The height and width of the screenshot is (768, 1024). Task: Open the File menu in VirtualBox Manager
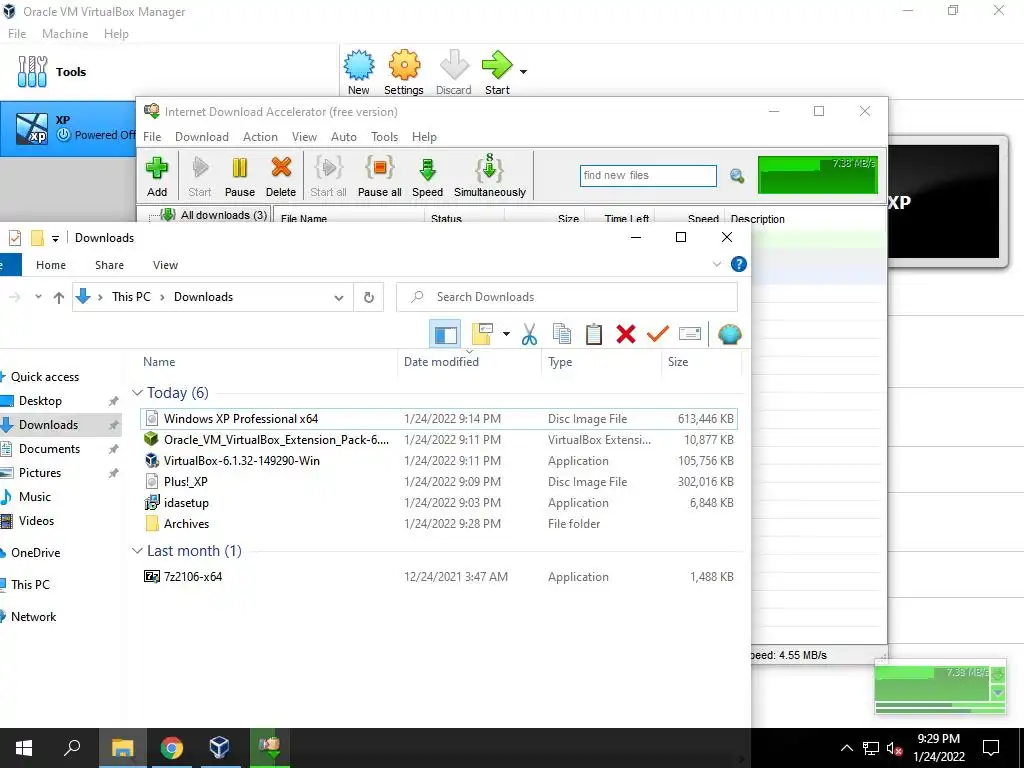[x=17, y=34]
